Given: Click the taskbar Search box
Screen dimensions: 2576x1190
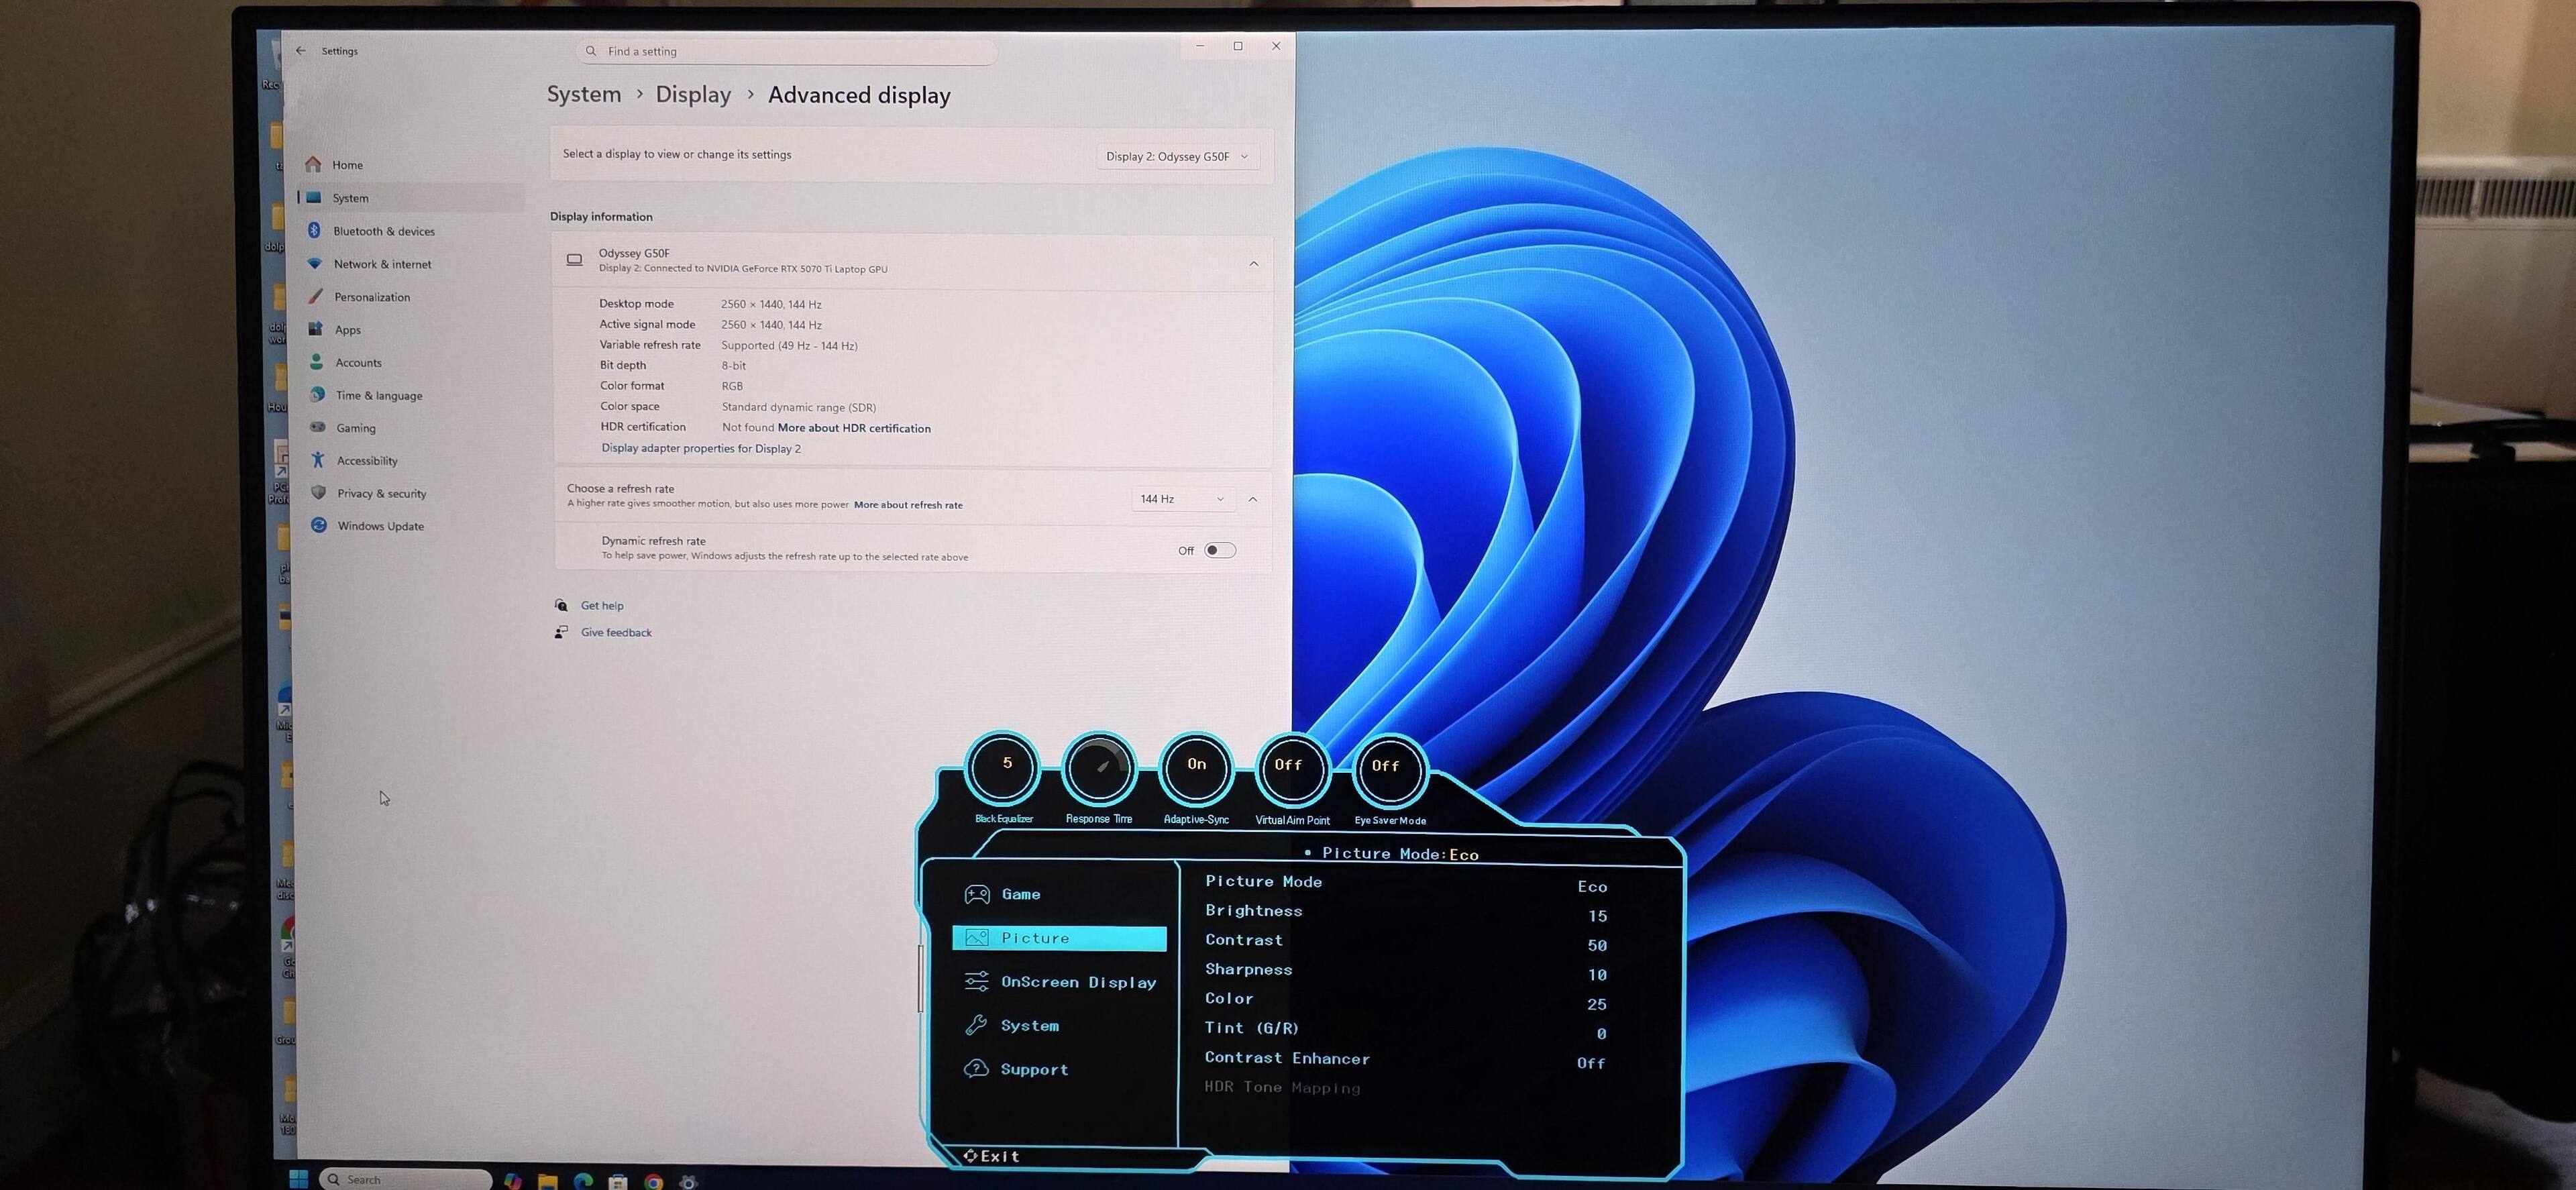Looking at the screenshot, I should [405, 1180].
